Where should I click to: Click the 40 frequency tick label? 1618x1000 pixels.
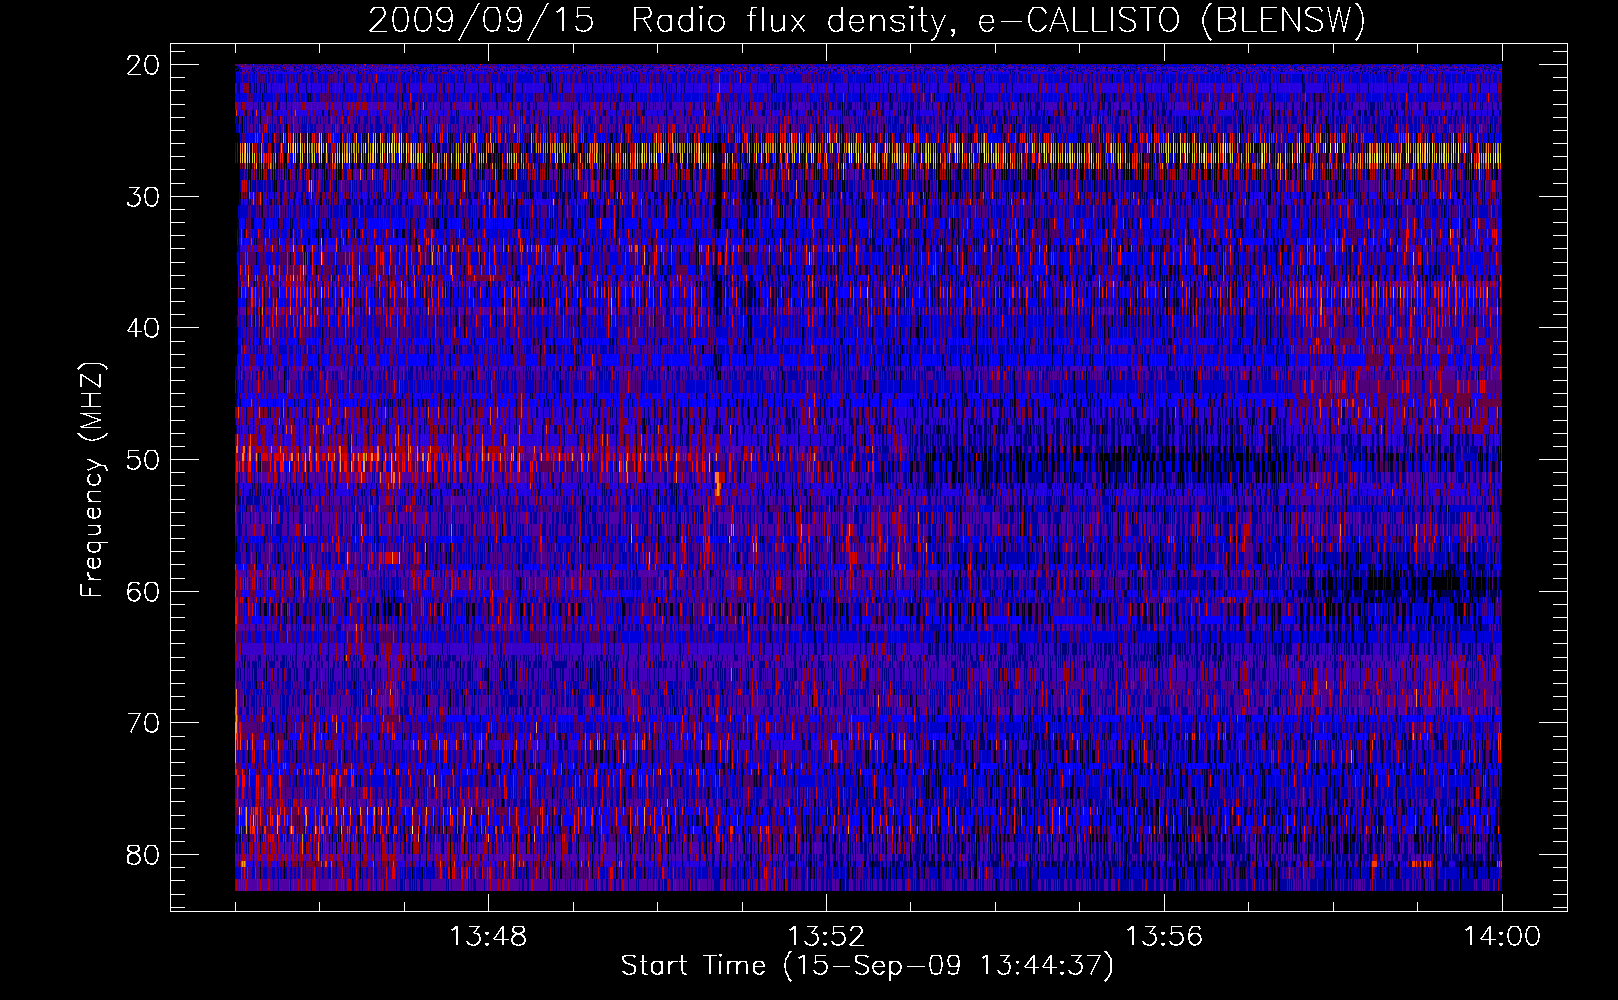(144, 328)
